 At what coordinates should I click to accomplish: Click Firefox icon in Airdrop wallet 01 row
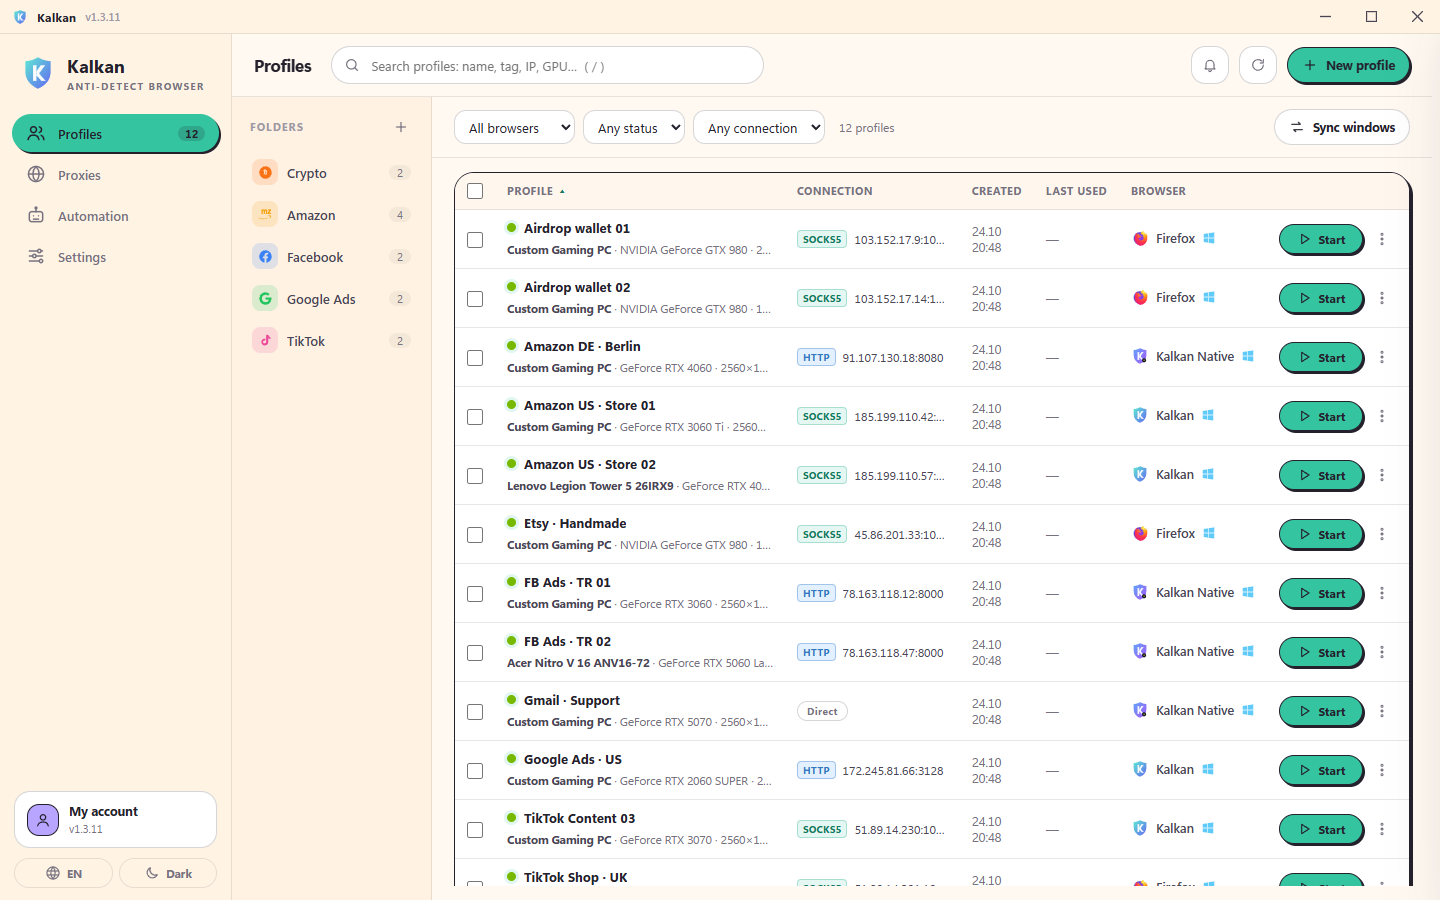(x=1140, y=239)
